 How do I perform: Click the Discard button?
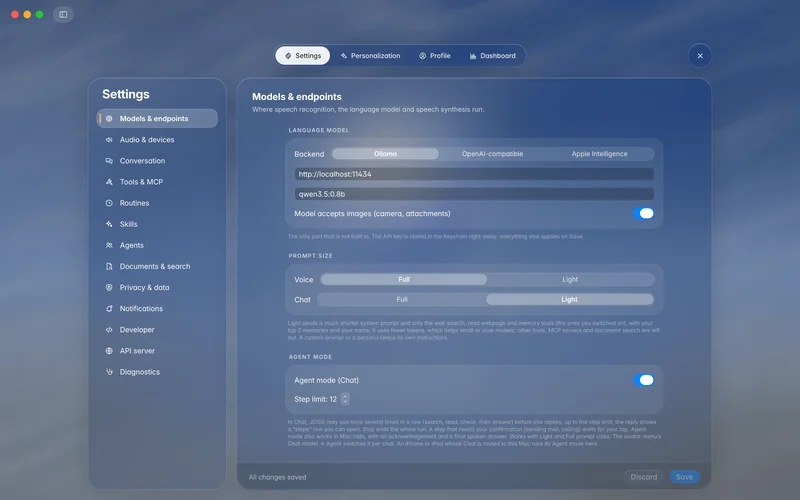coord(643,477)
